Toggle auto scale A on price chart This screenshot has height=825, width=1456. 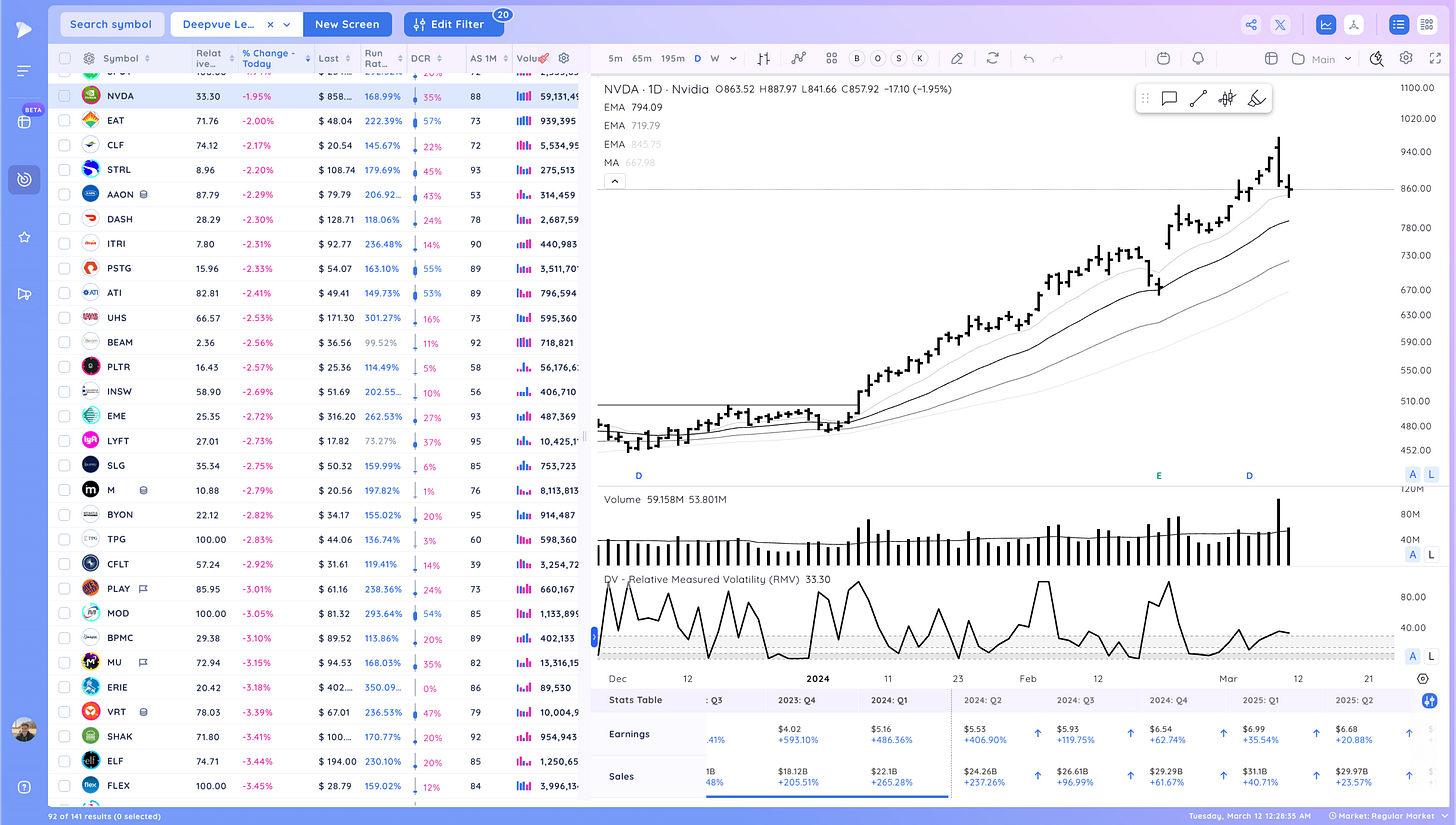[1412, 474]
